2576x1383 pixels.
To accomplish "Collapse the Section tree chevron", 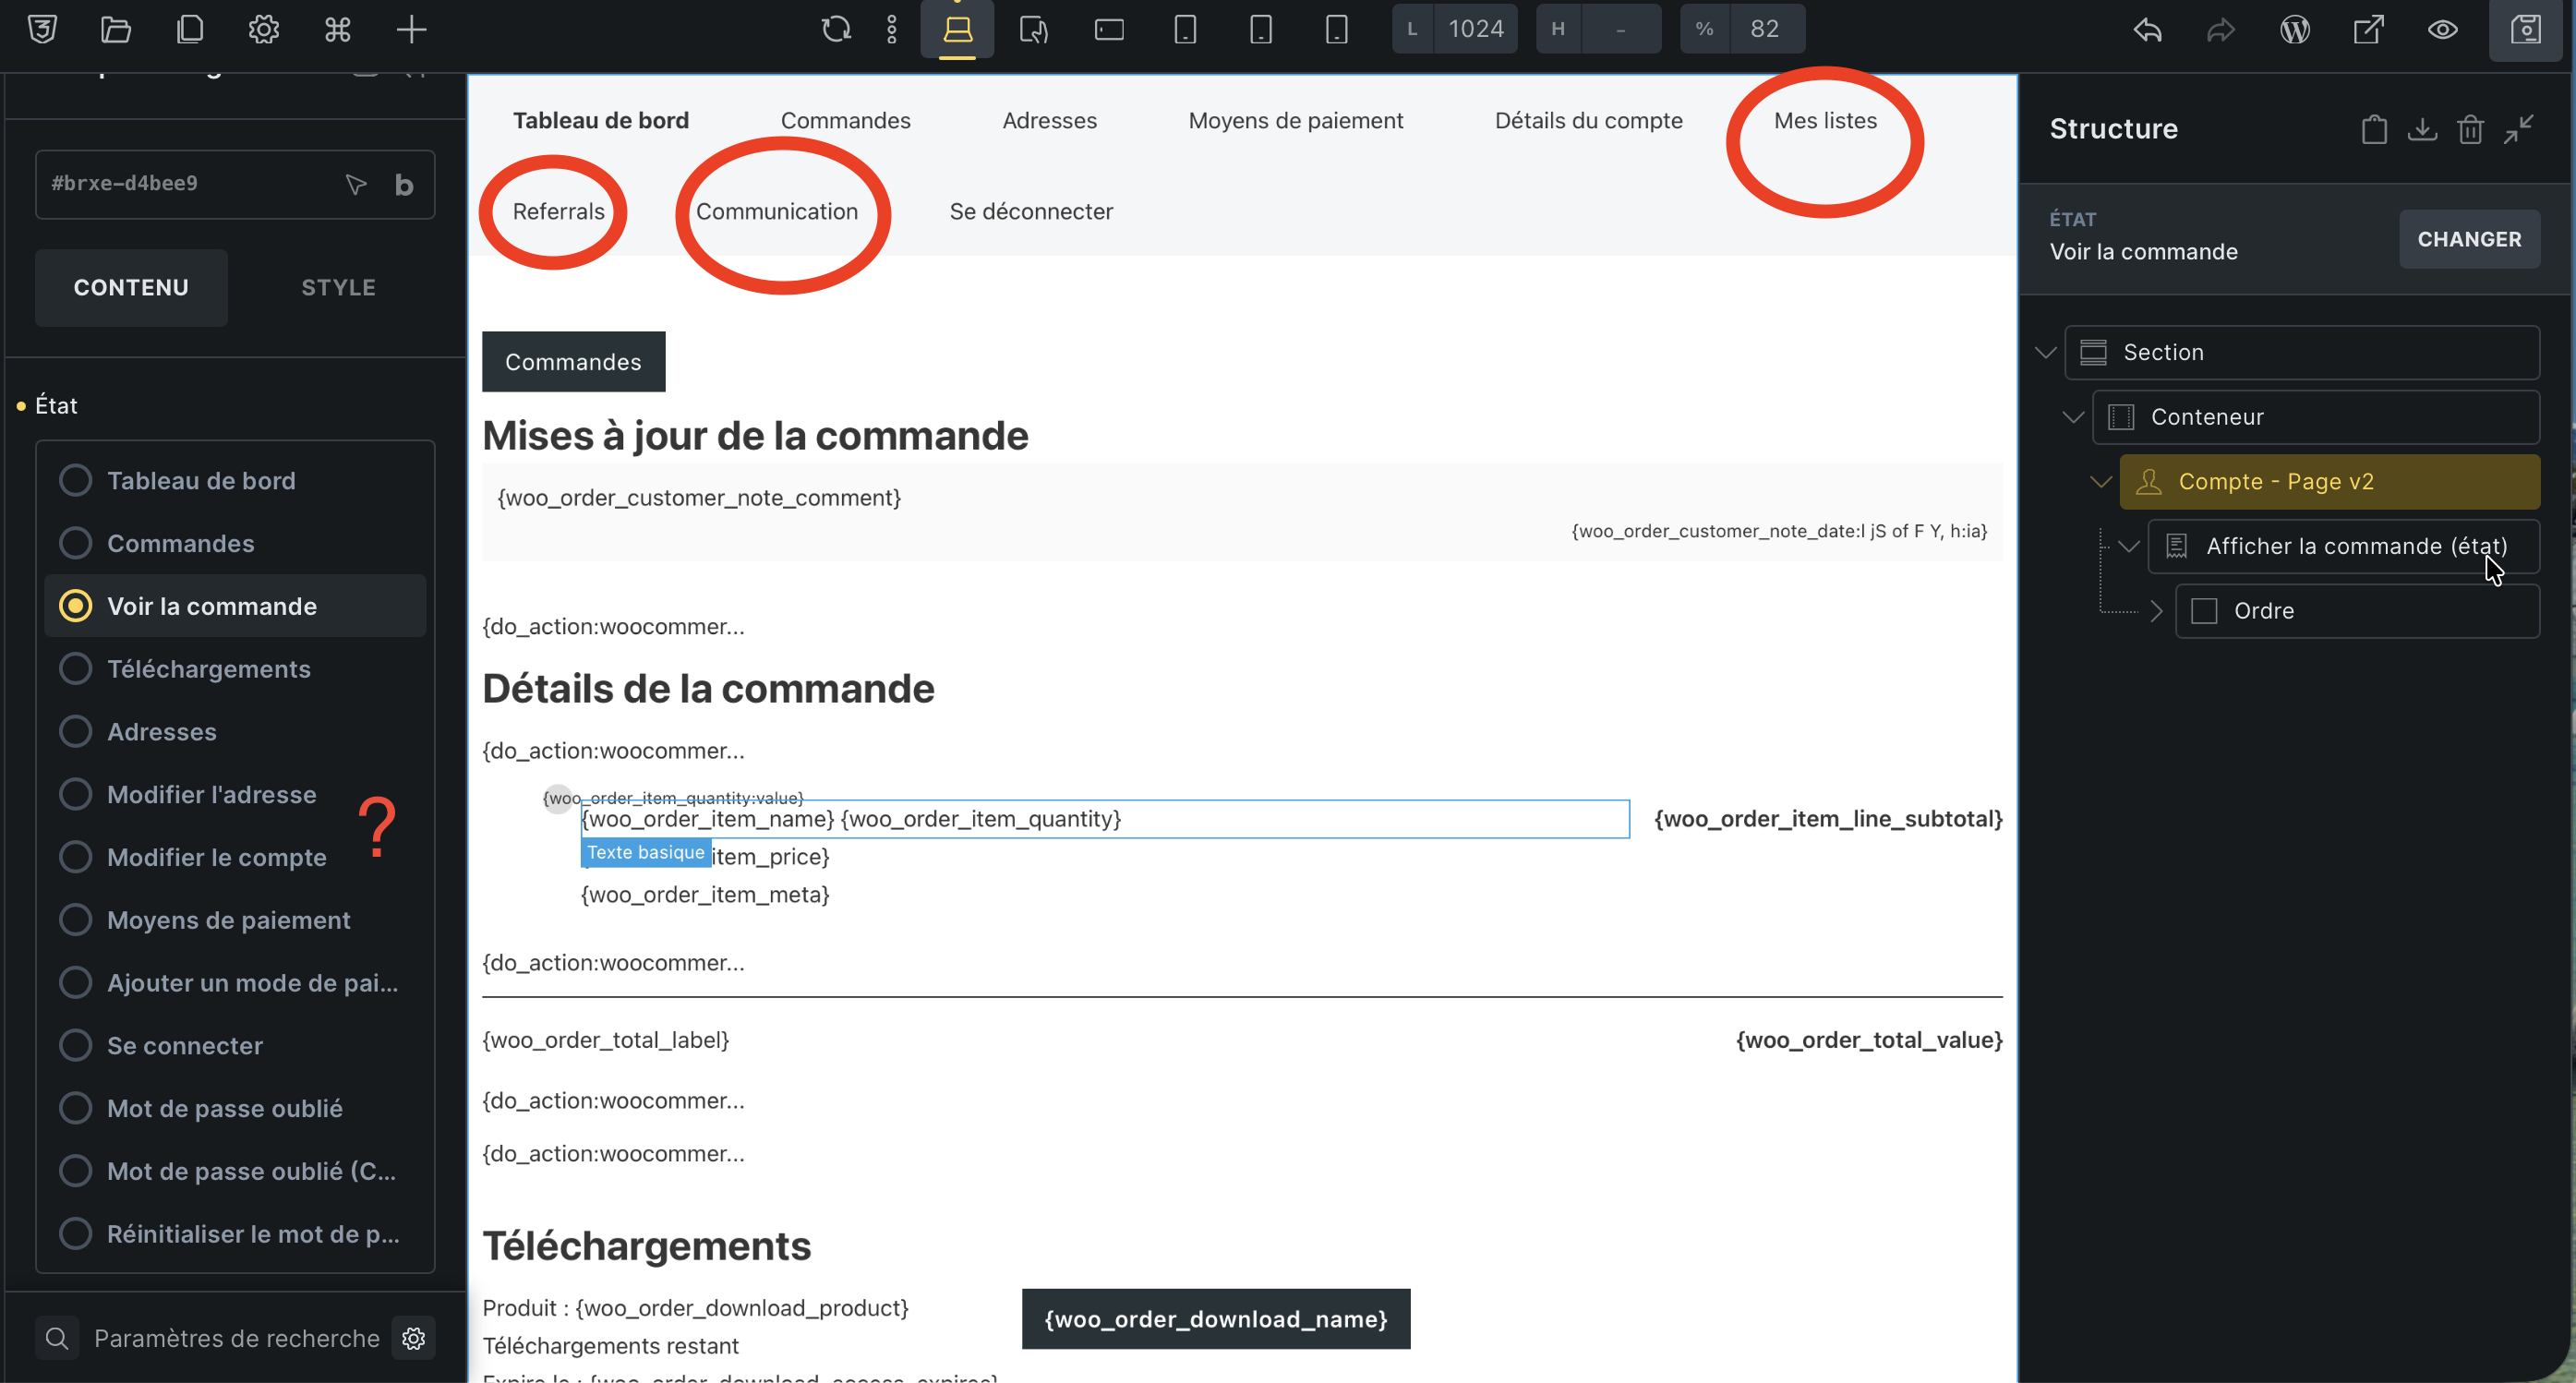I will (x=2045, y=353).
